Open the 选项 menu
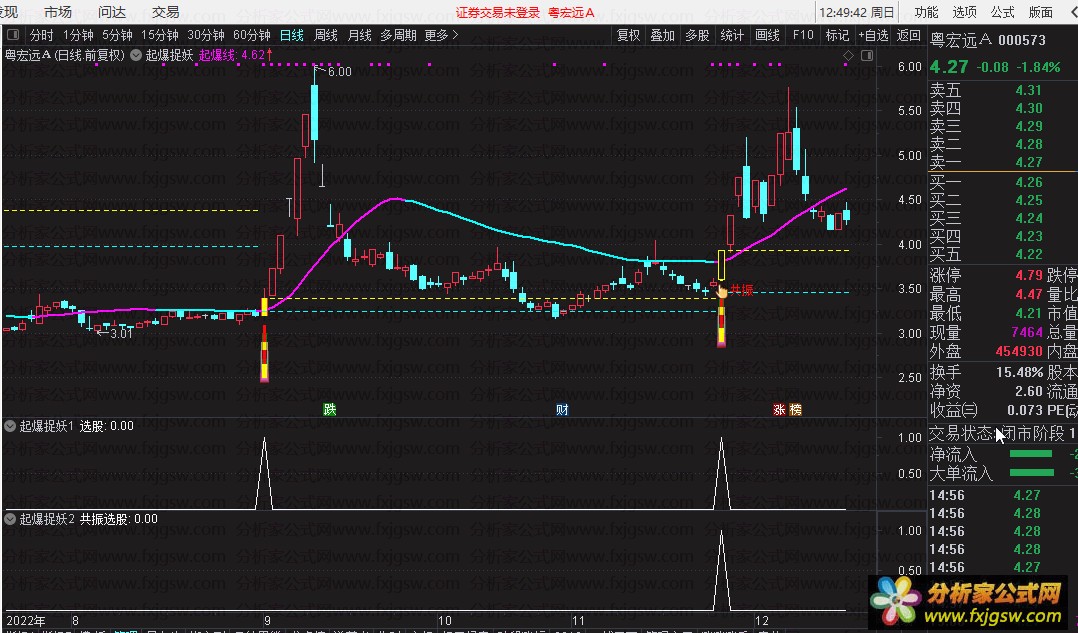The image size is (1078, 633). pos(965,12)
